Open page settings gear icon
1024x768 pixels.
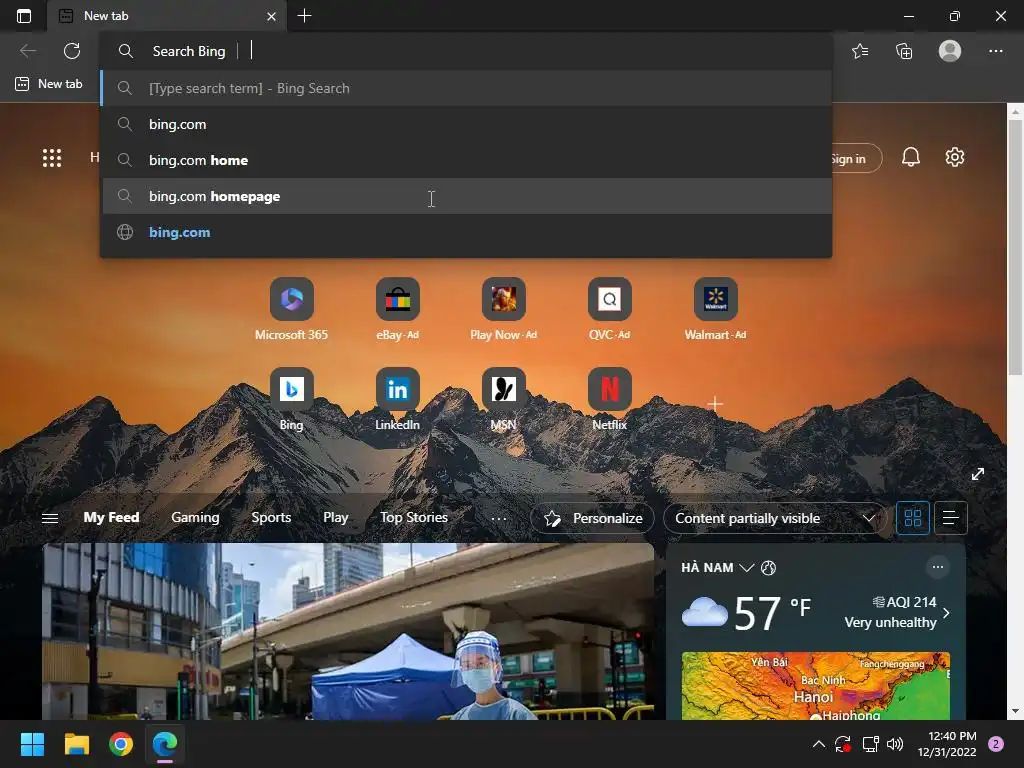point(955,157)
